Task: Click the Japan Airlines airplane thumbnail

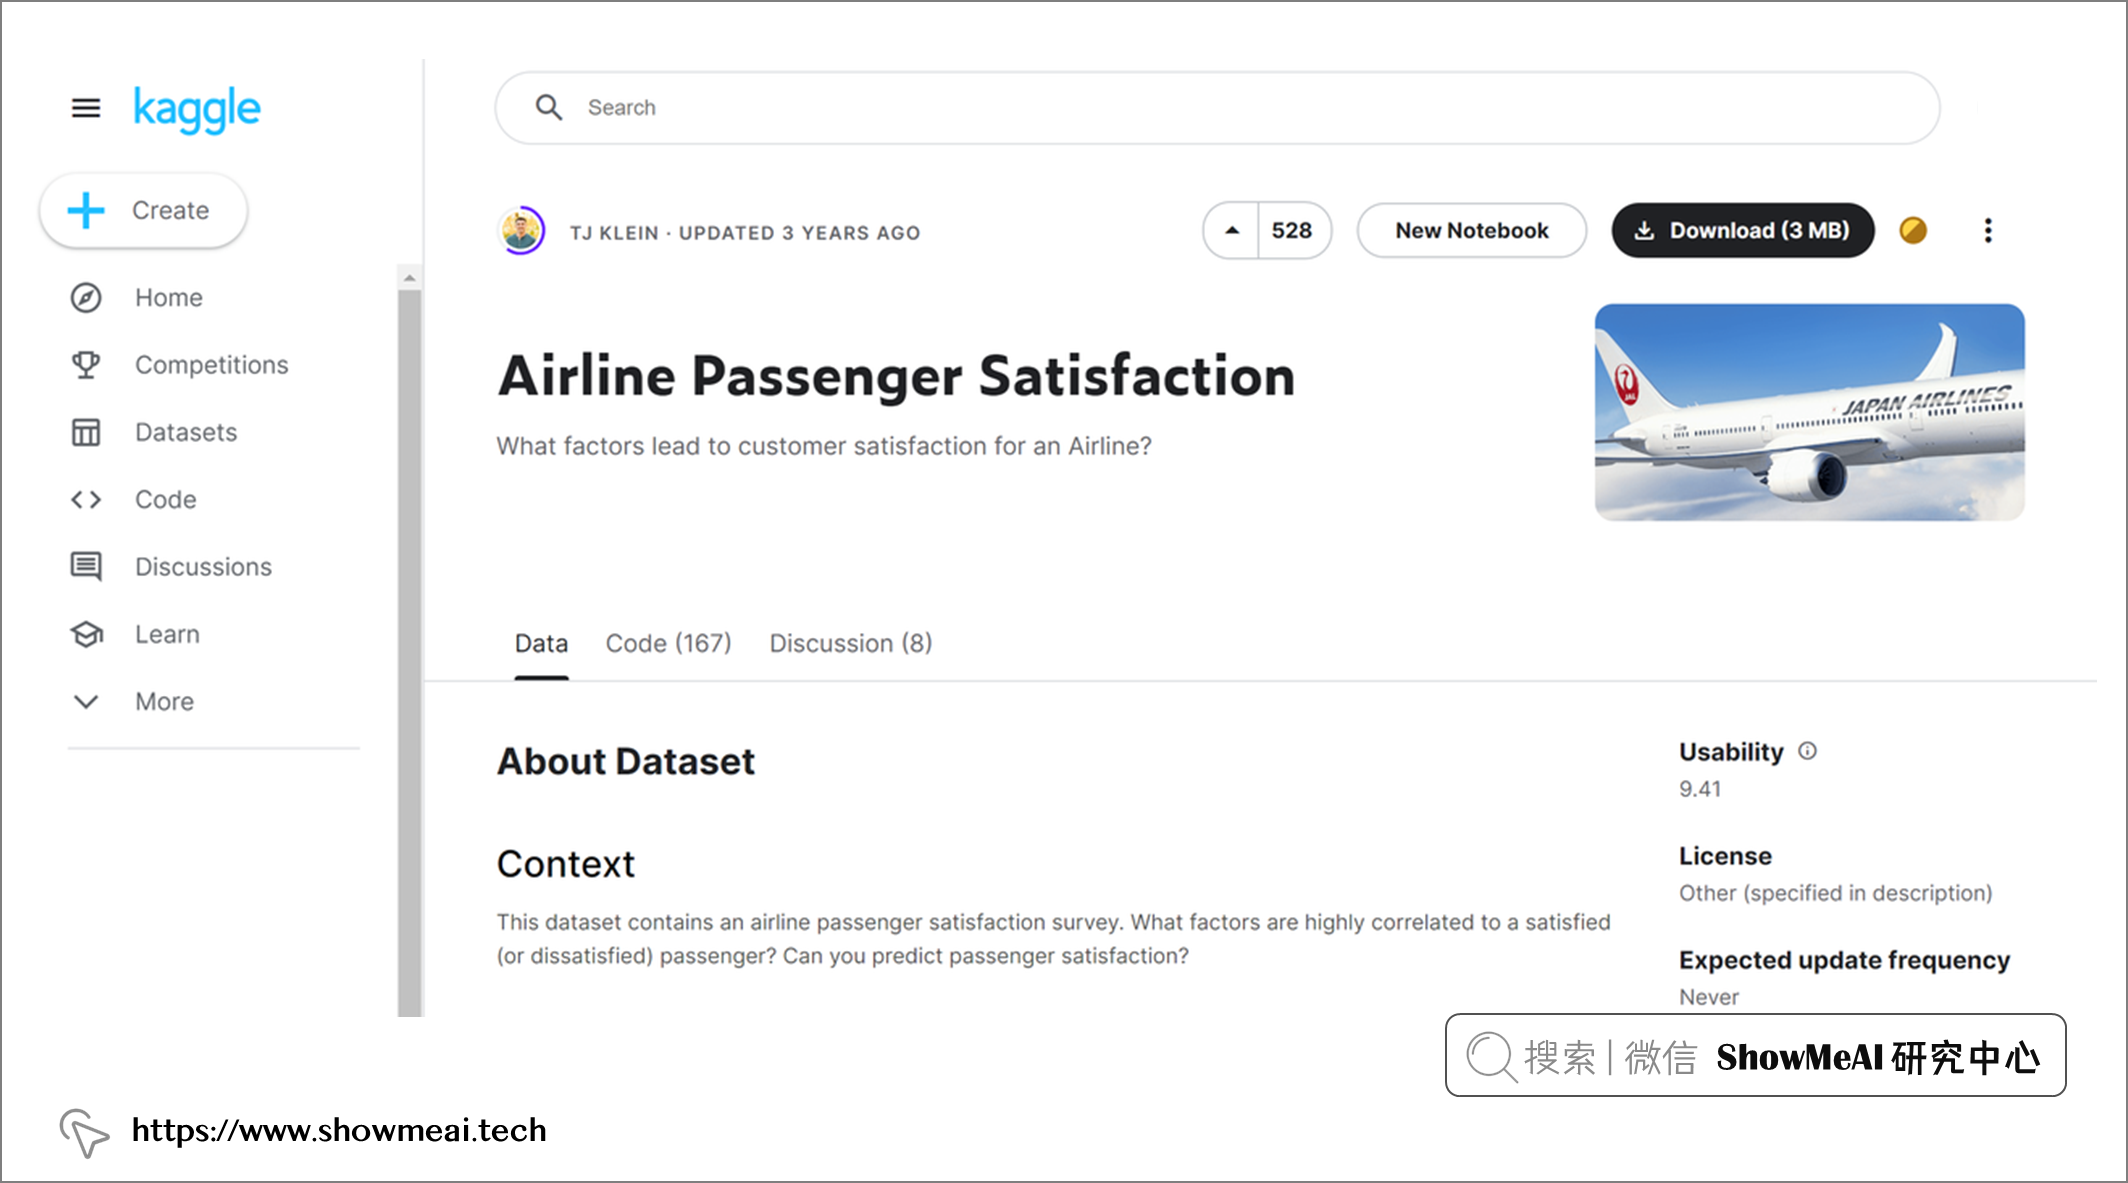Action: click(1809, 409)
